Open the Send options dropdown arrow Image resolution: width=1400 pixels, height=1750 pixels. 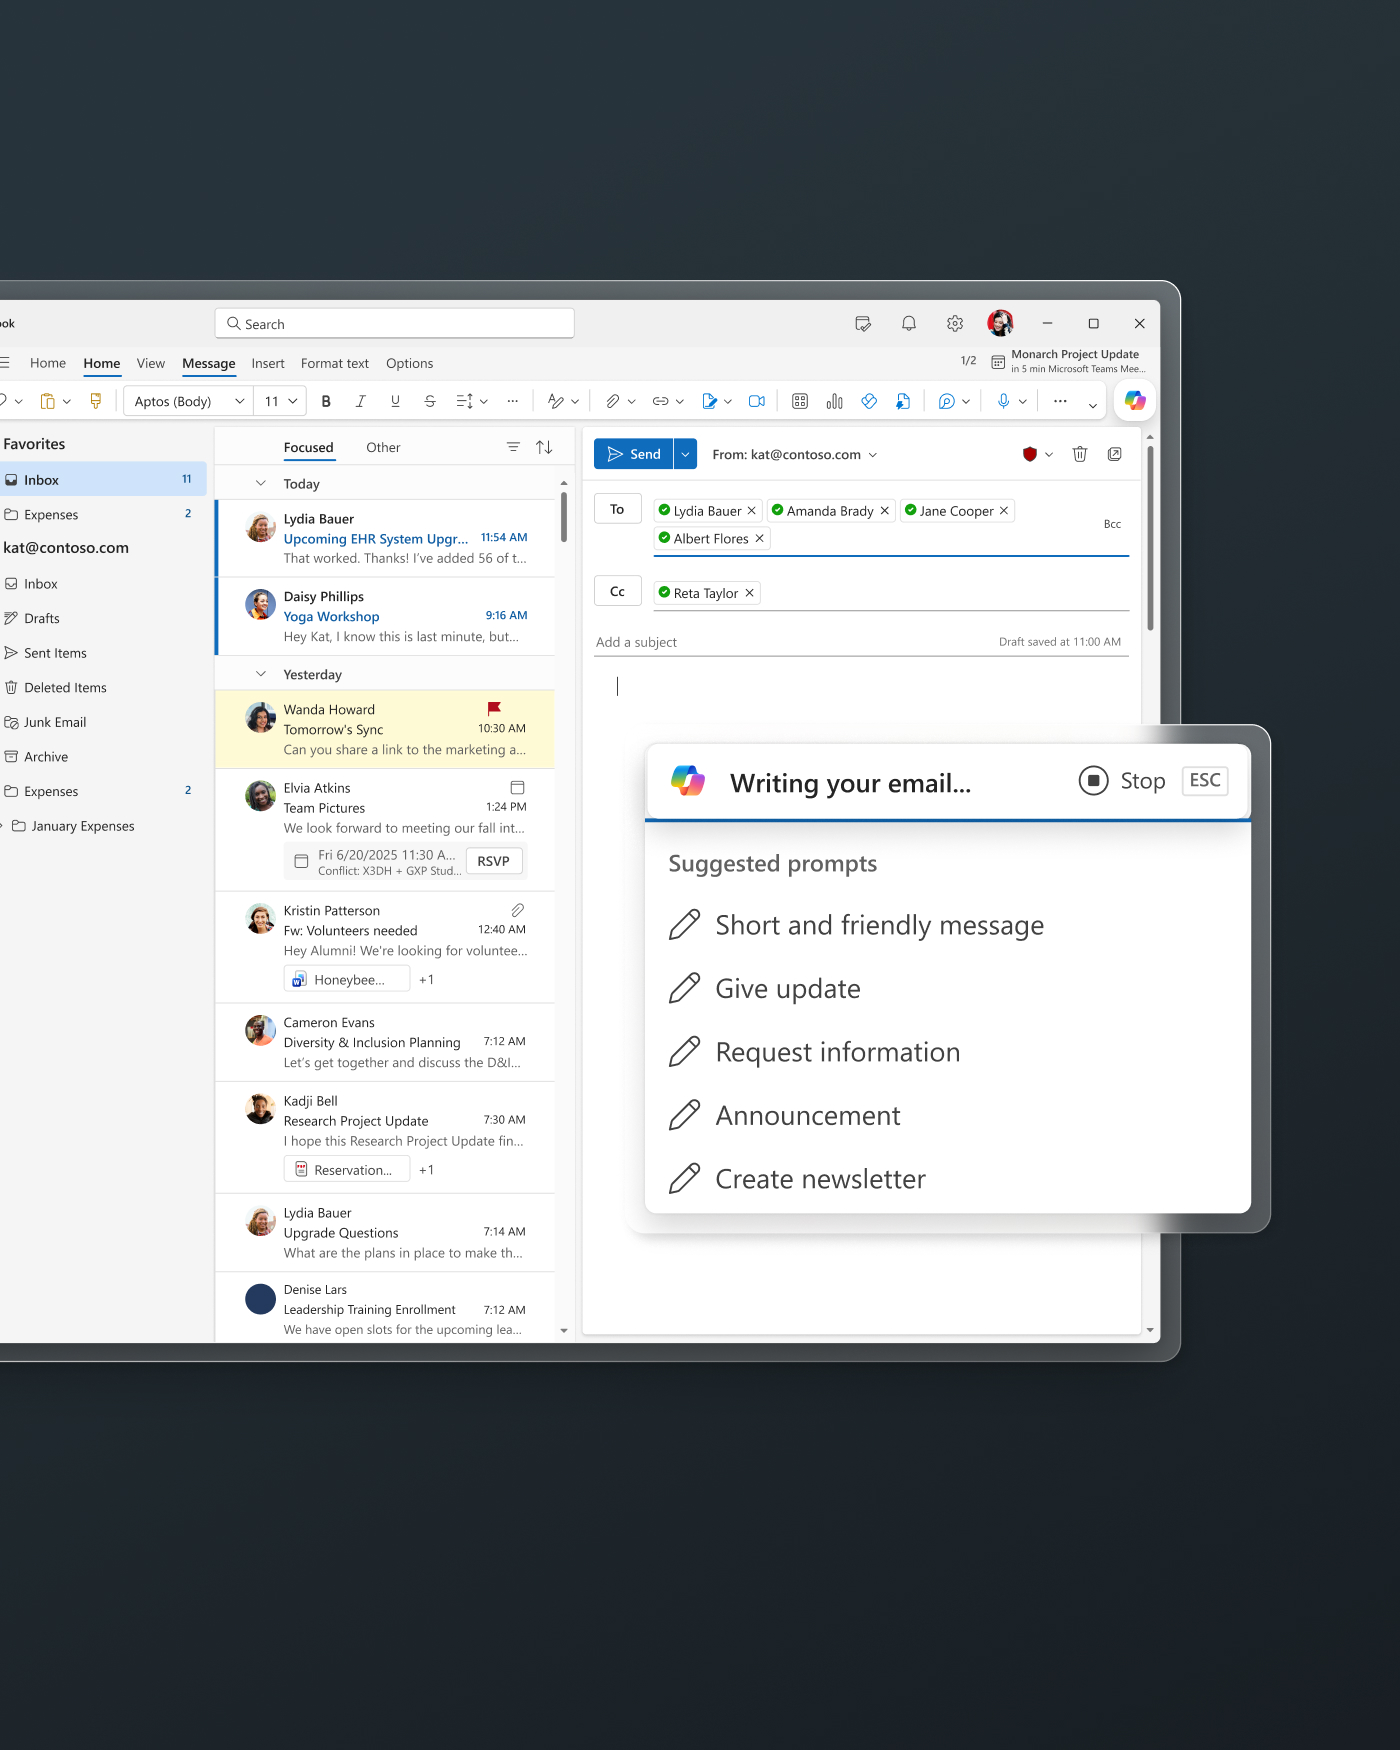click(x=685, y=454)
